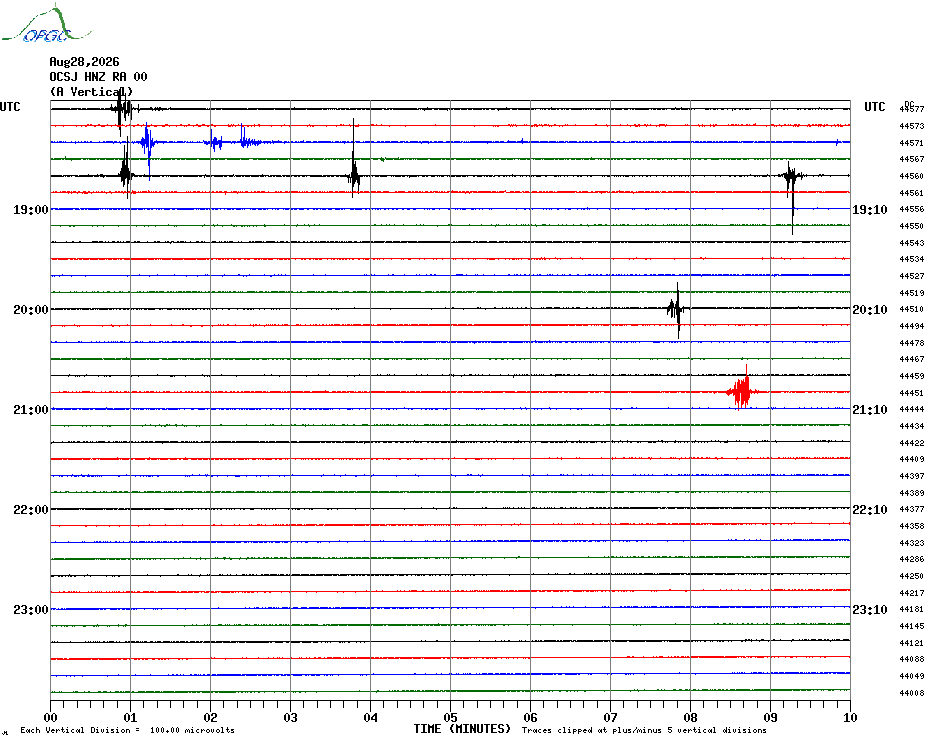Select DC value 44181
The width and height of the screenshot is (930, 744).
912,609
